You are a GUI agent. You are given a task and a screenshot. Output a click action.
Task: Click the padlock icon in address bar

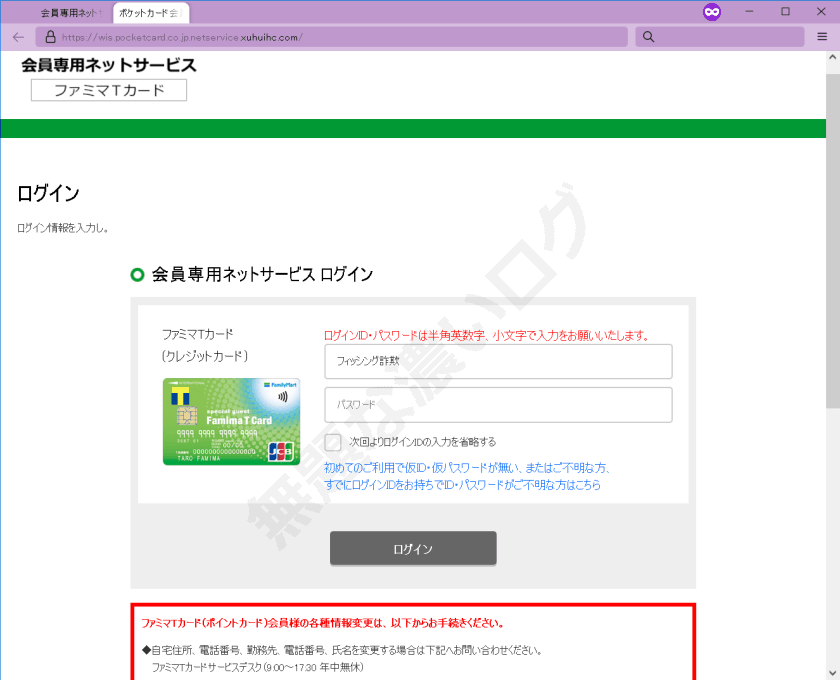click(50, 37)
